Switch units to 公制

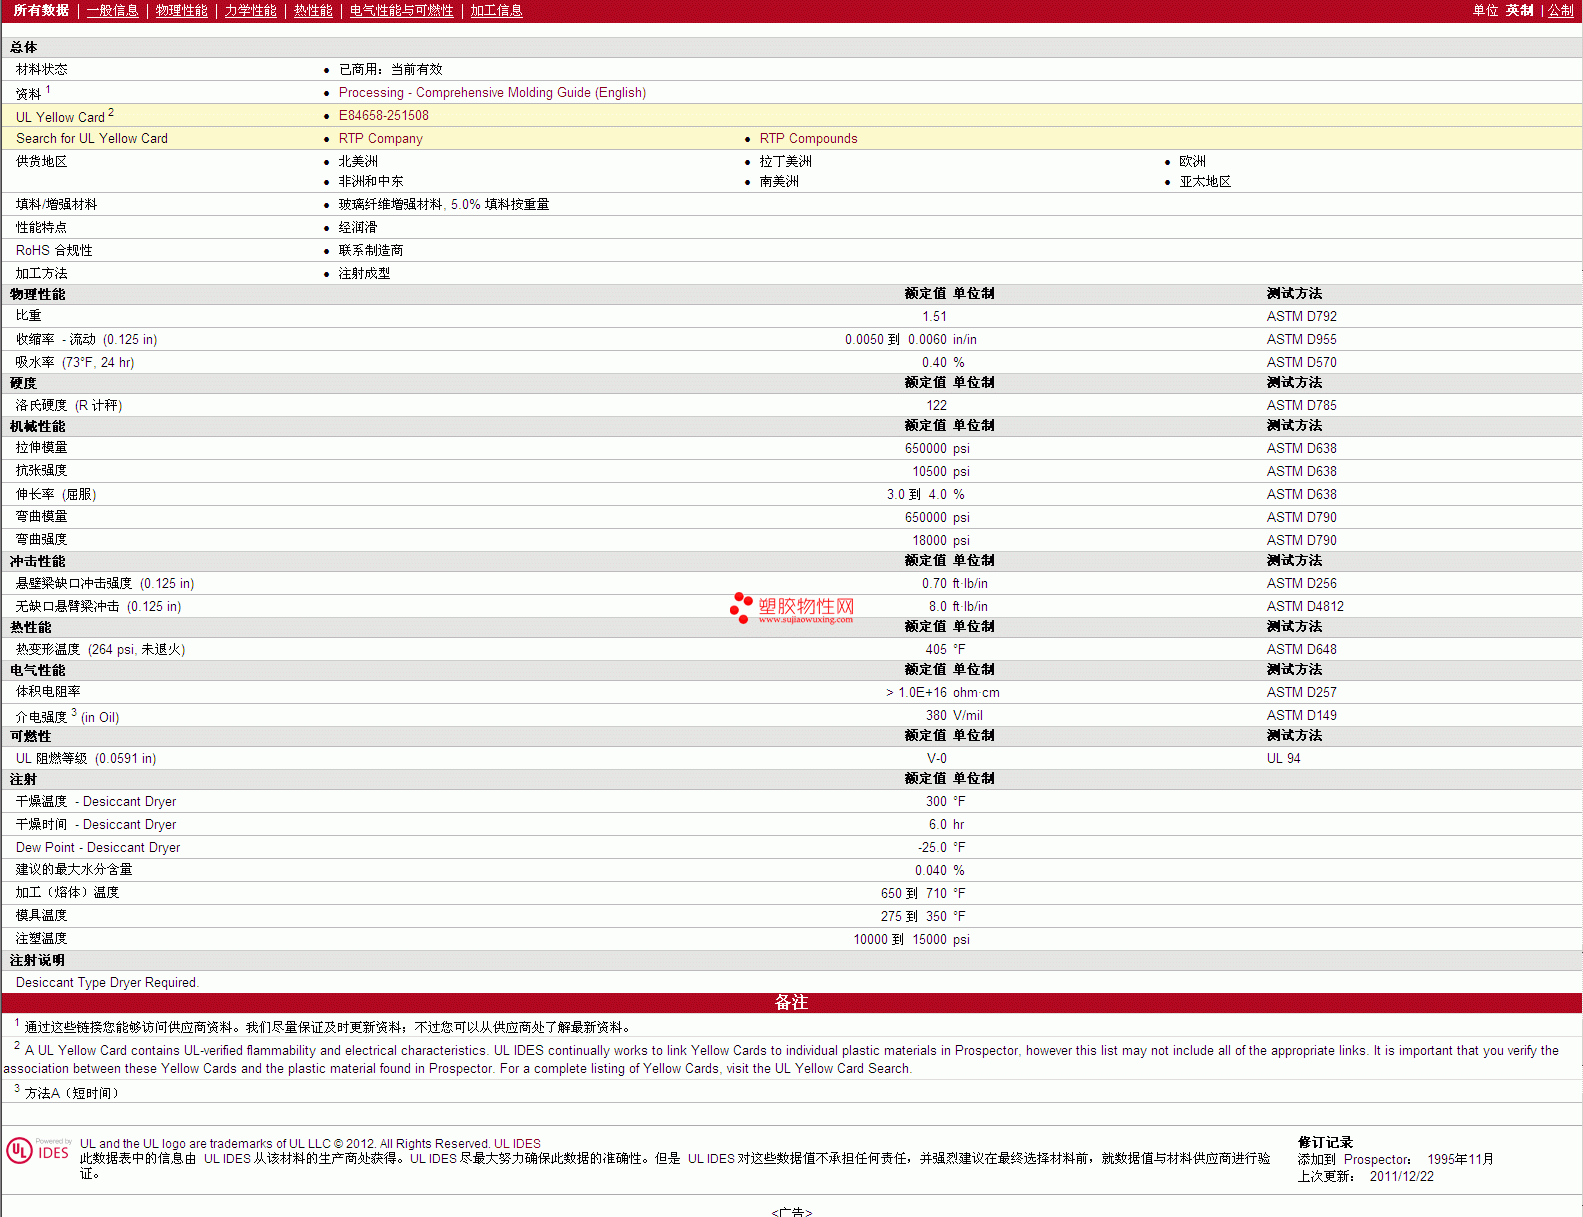1561,10
